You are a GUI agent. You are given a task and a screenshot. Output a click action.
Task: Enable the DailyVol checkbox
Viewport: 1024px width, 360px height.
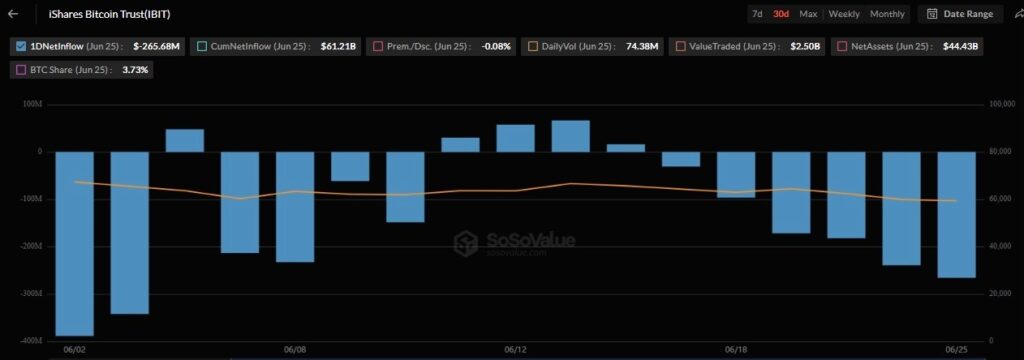(x=532, y=46)
